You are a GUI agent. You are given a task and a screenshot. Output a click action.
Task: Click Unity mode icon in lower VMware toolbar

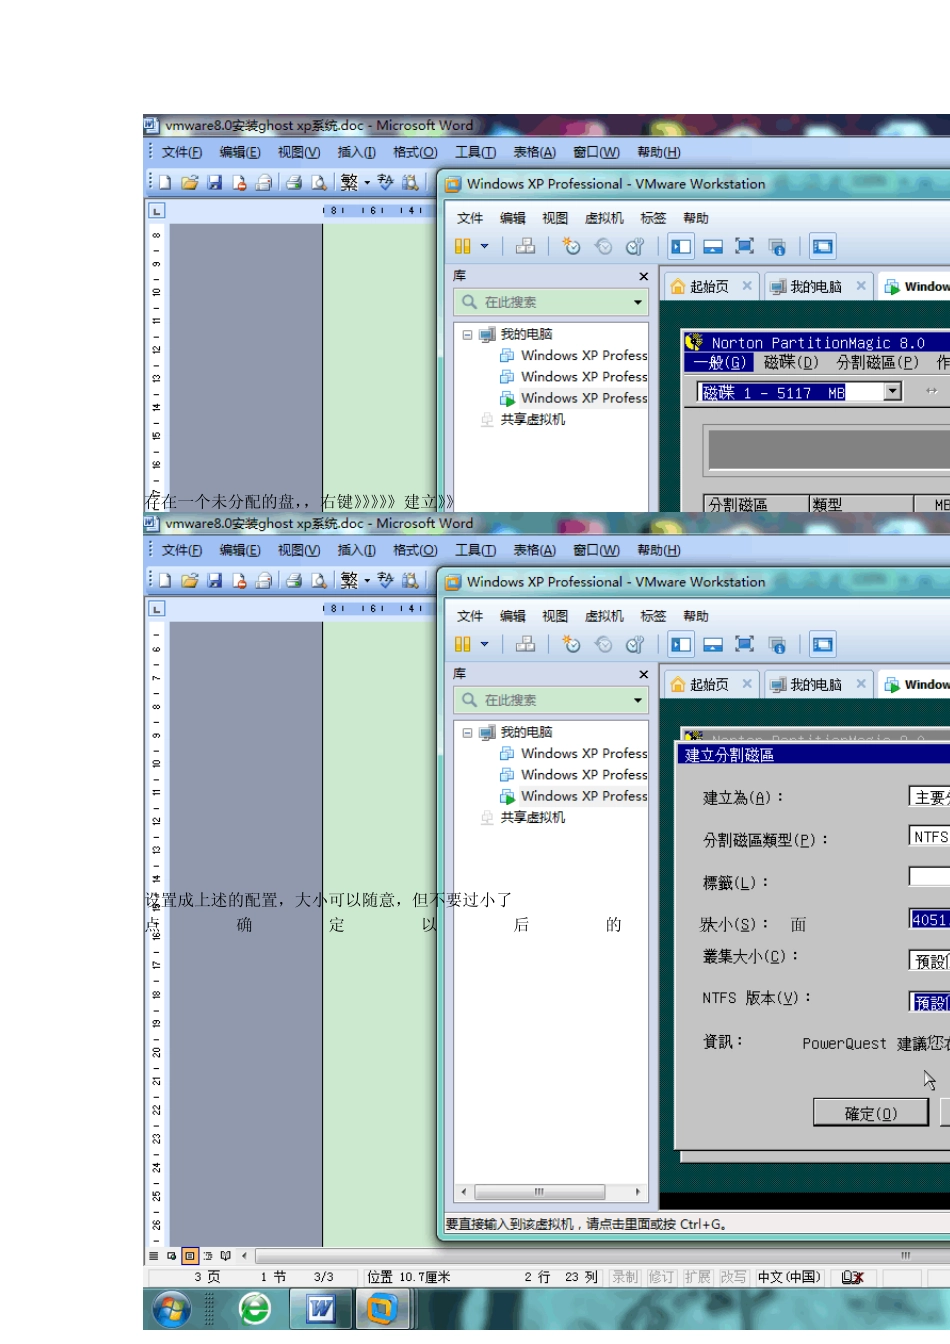pos(777,644)
